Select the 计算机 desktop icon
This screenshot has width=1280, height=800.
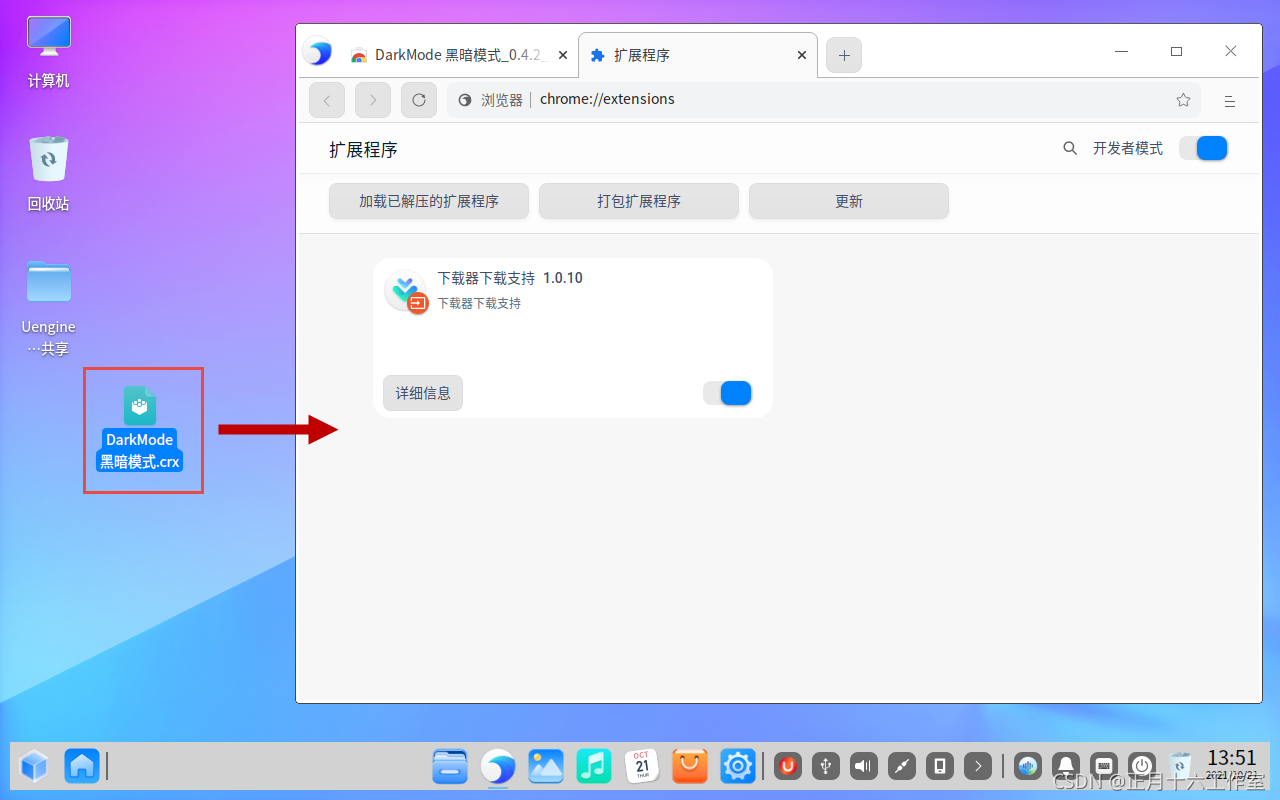click(49, 53)
